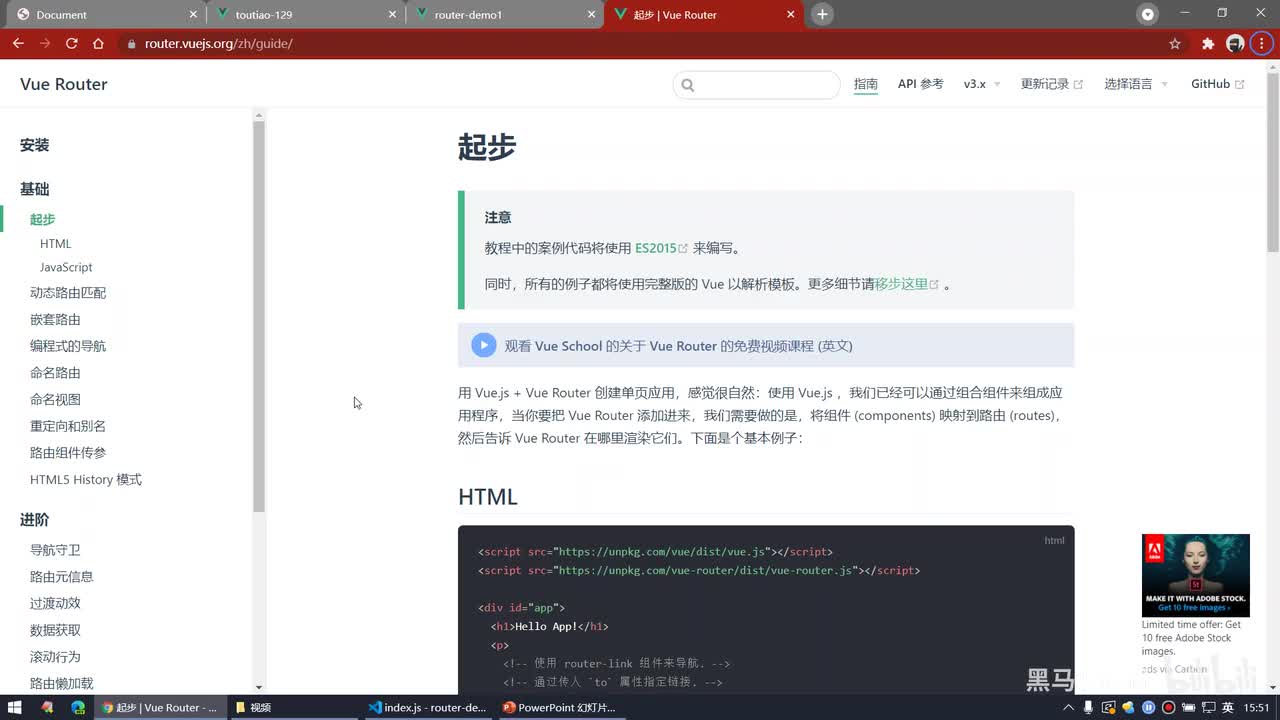
Task: Open 命名路由 in sidebar
Action: click(55, 373)
